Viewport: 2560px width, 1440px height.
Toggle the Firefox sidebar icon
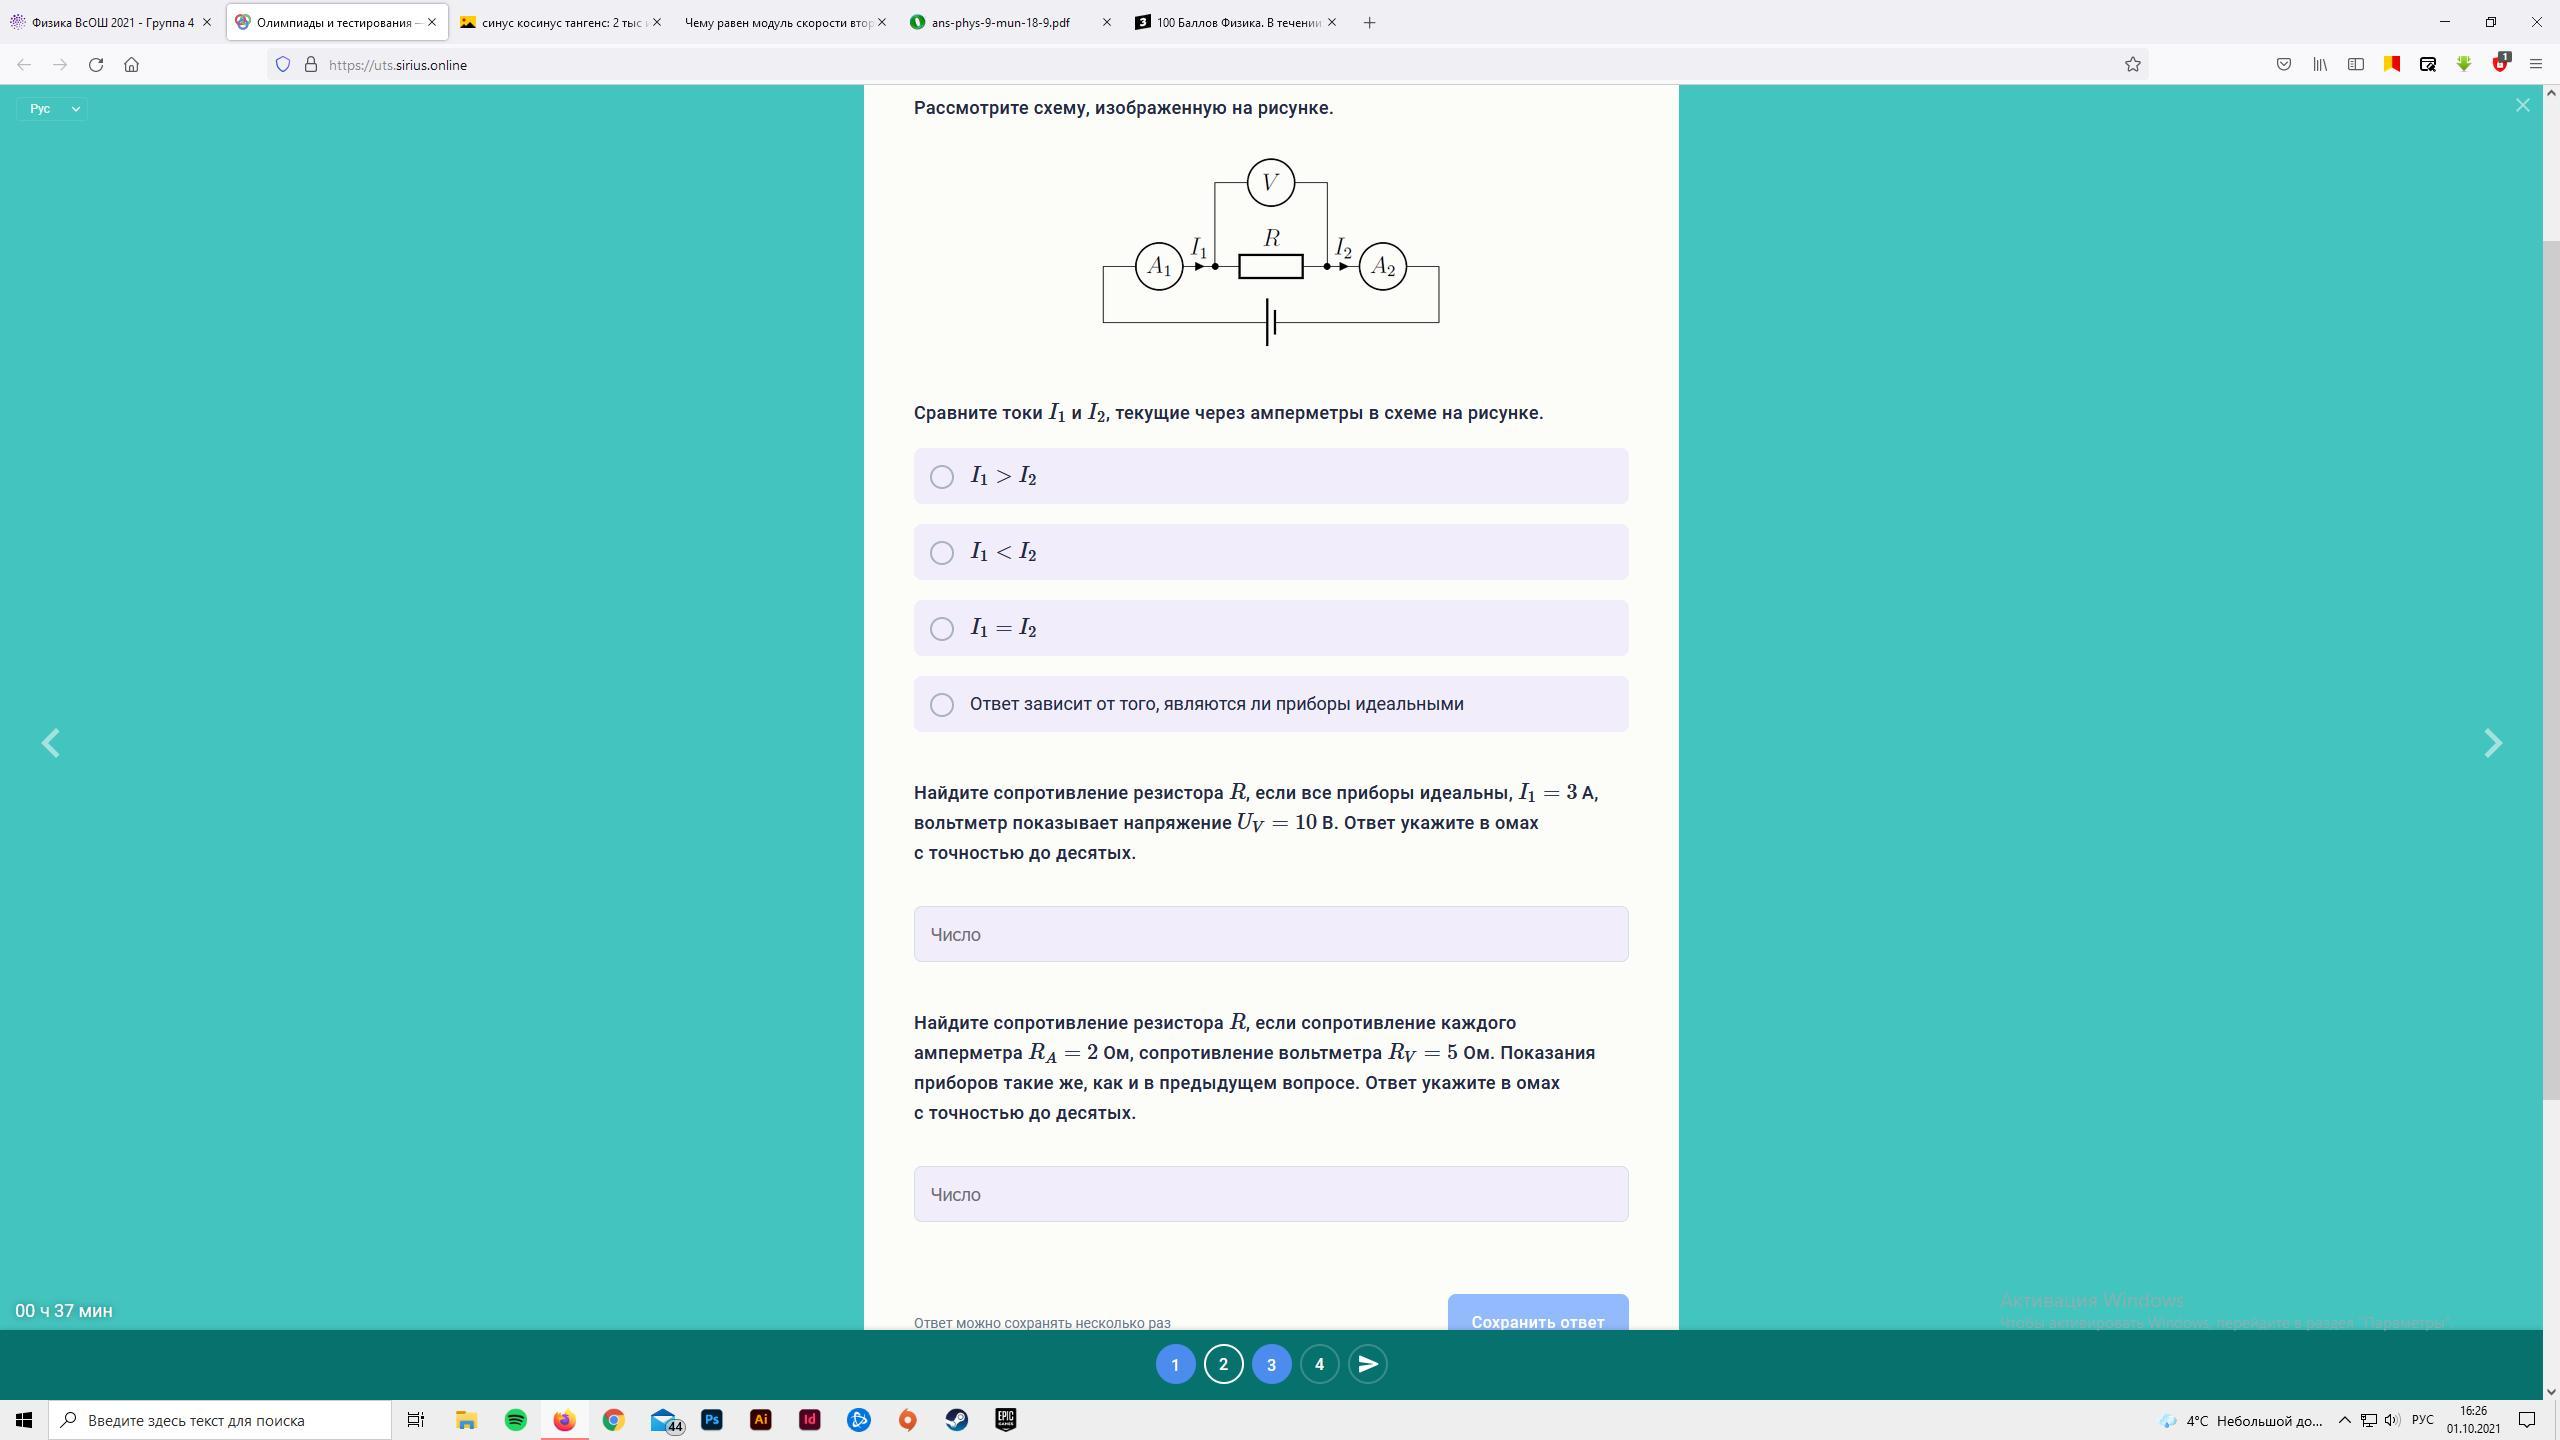point(2356,64)
